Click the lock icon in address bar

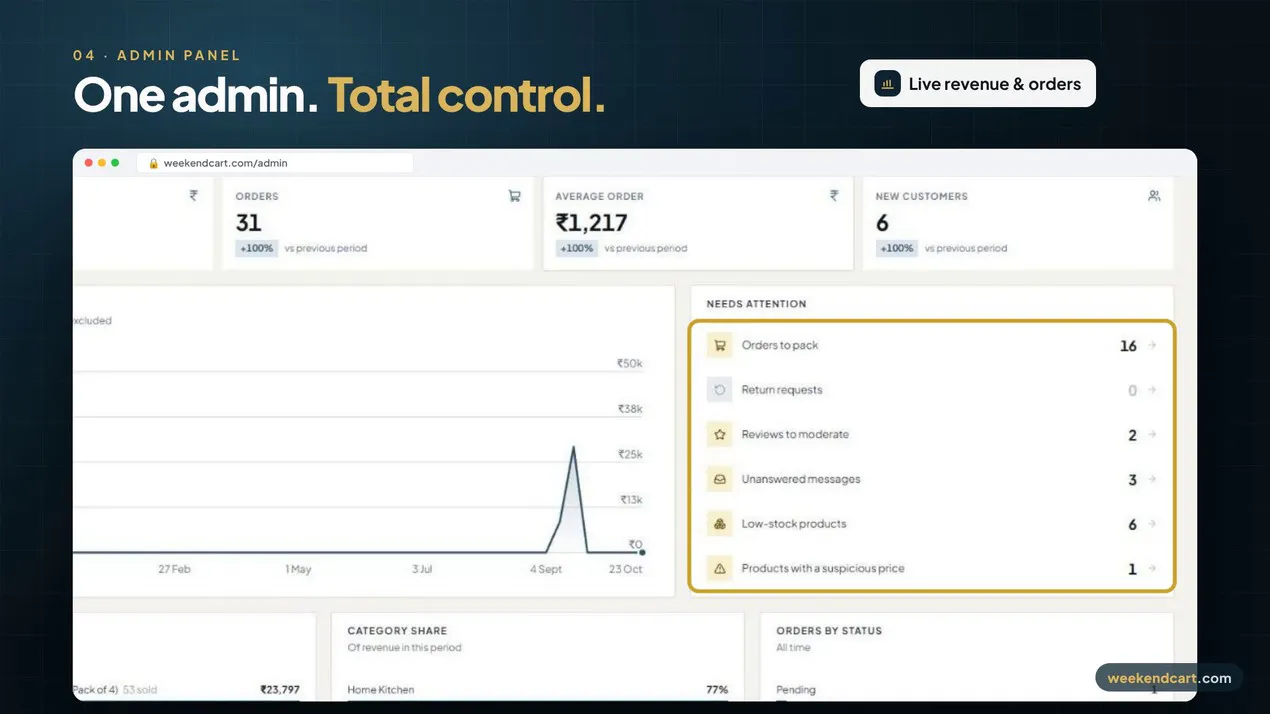click(154, 163)
